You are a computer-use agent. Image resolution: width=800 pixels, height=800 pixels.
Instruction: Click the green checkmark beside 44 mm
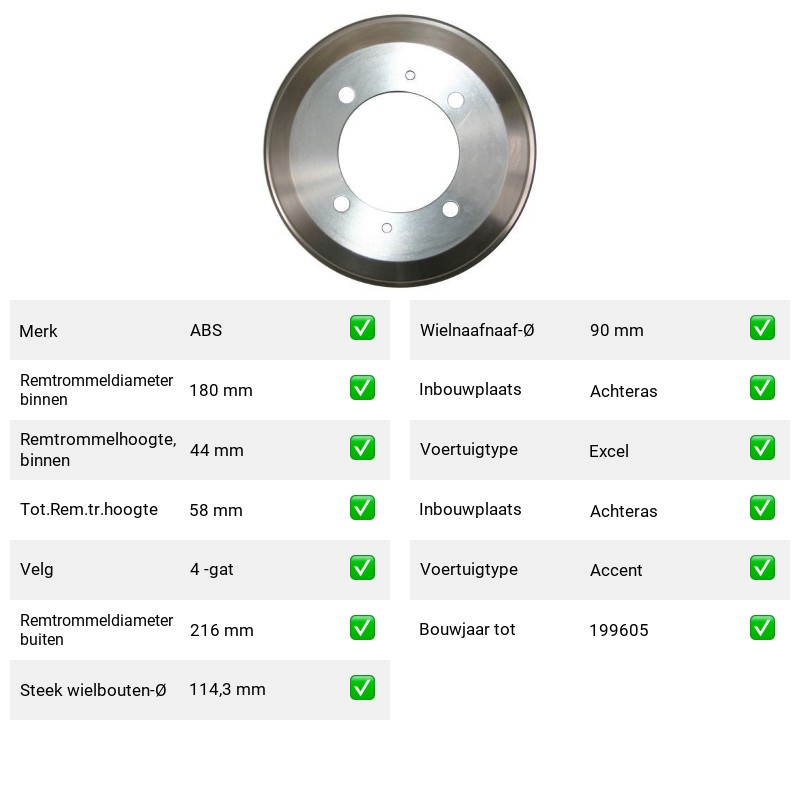pos(362,447)
